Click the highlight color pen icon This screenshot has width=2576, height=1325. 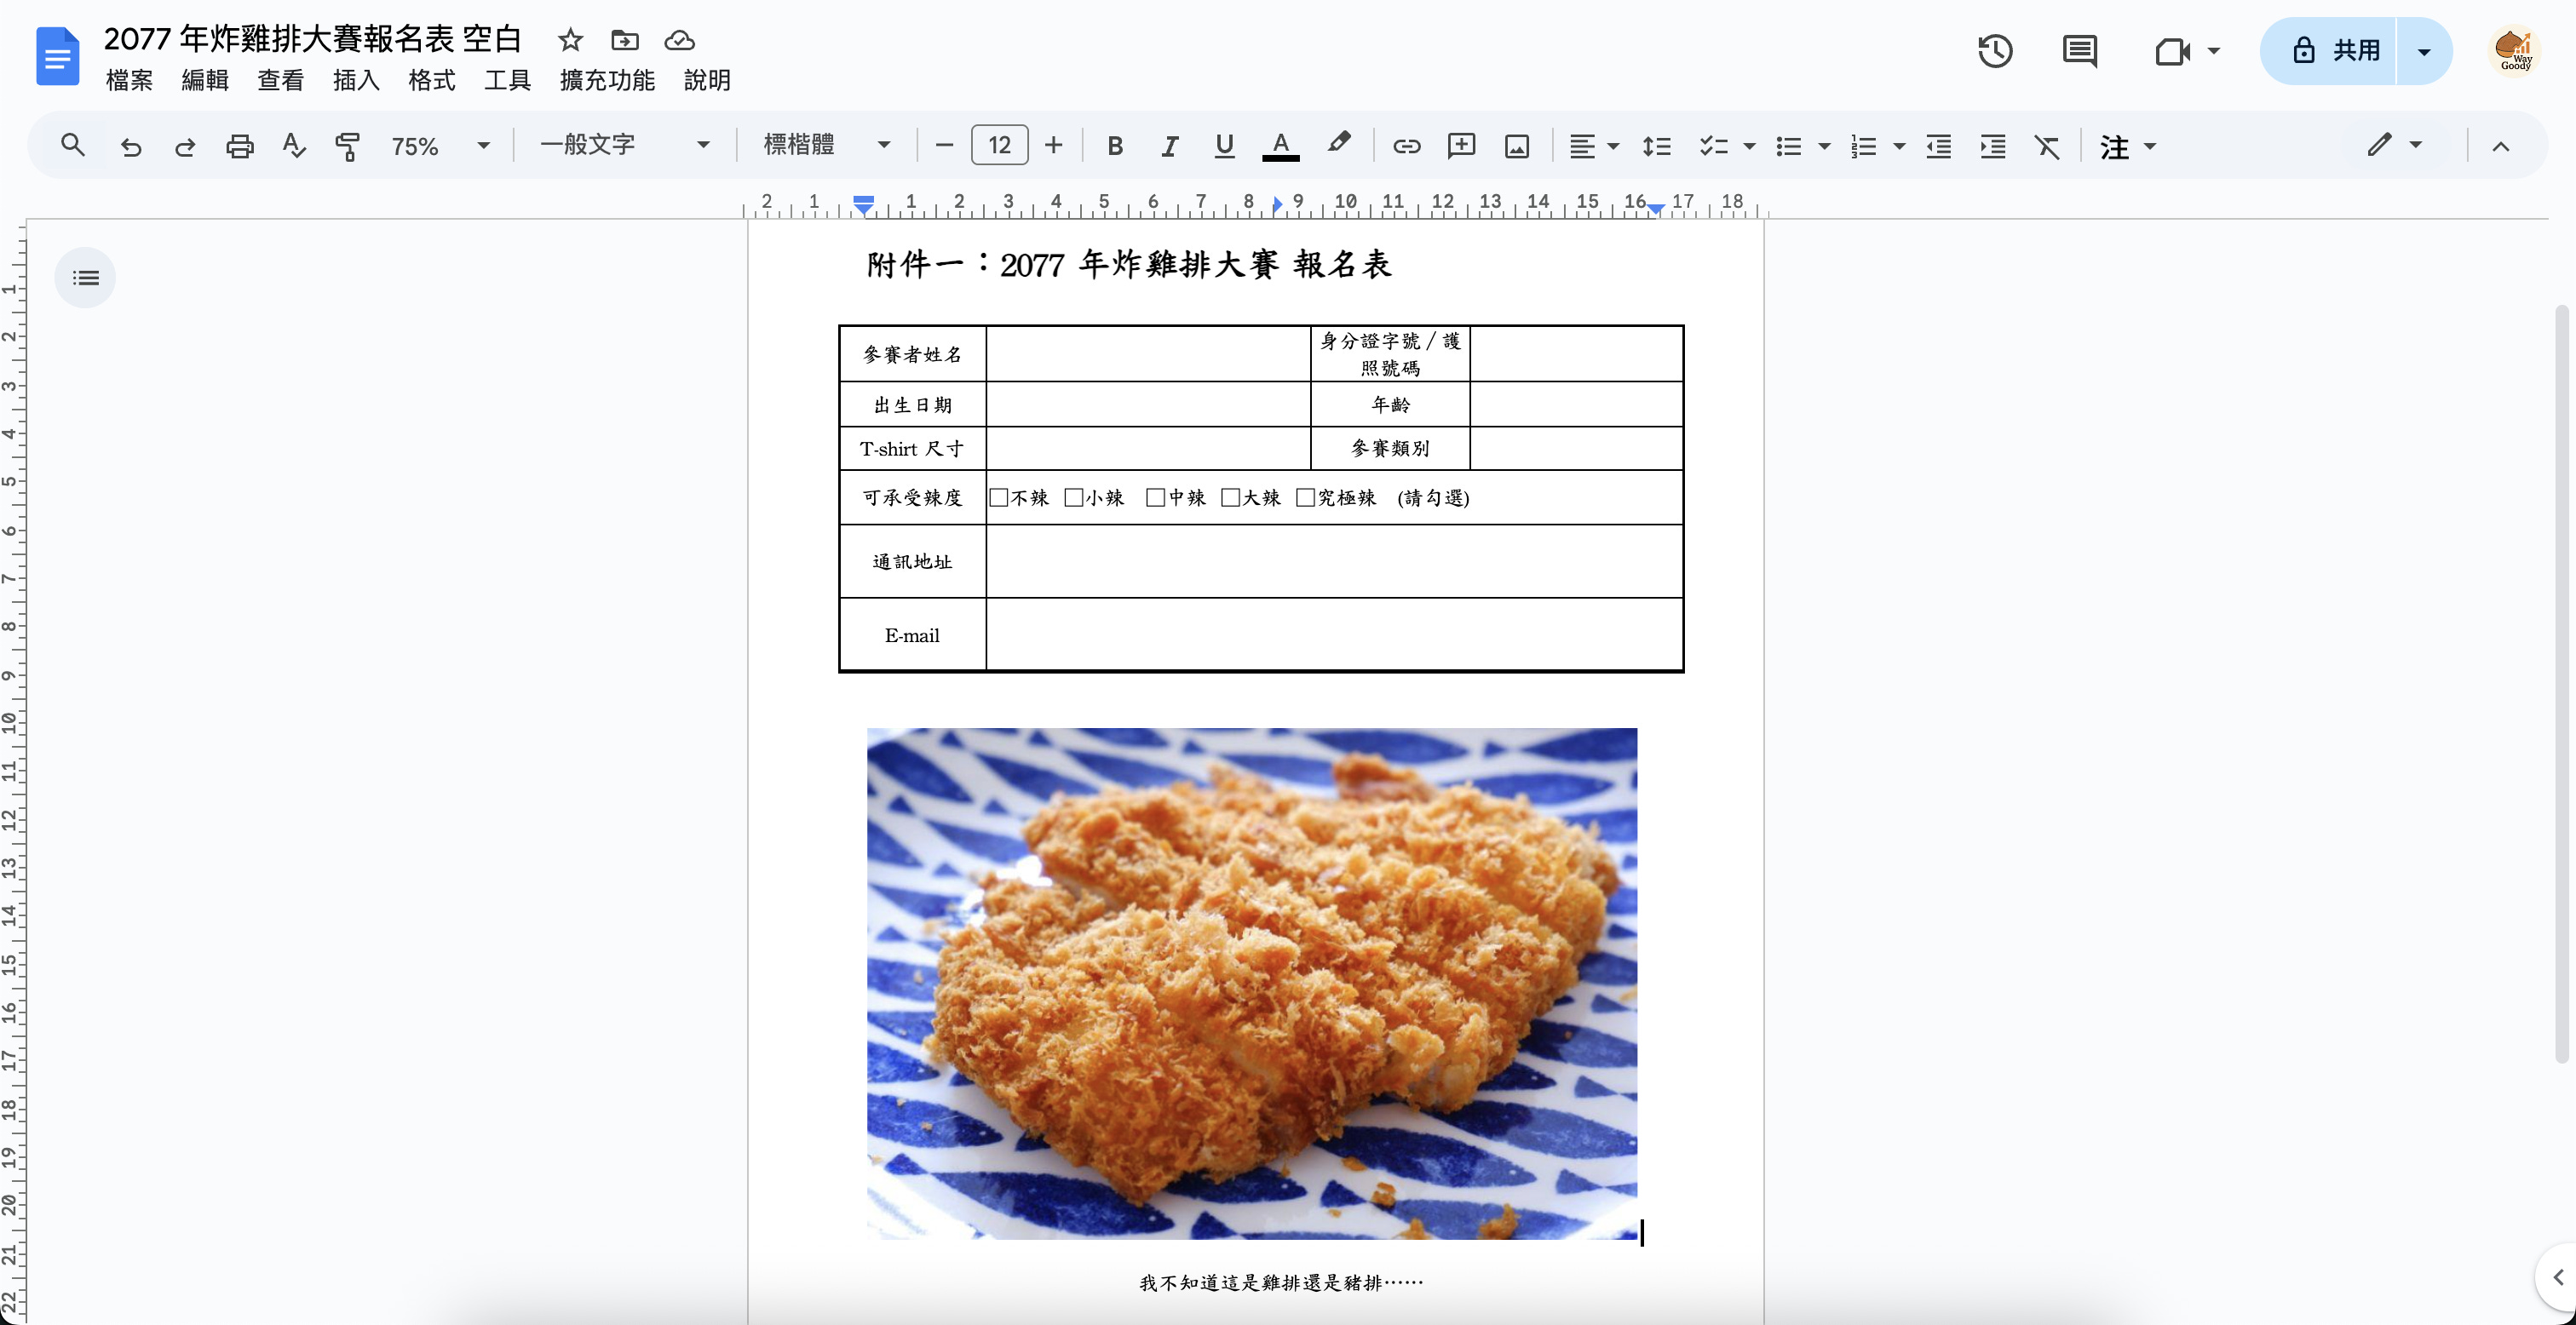[x=1338, y=144]
